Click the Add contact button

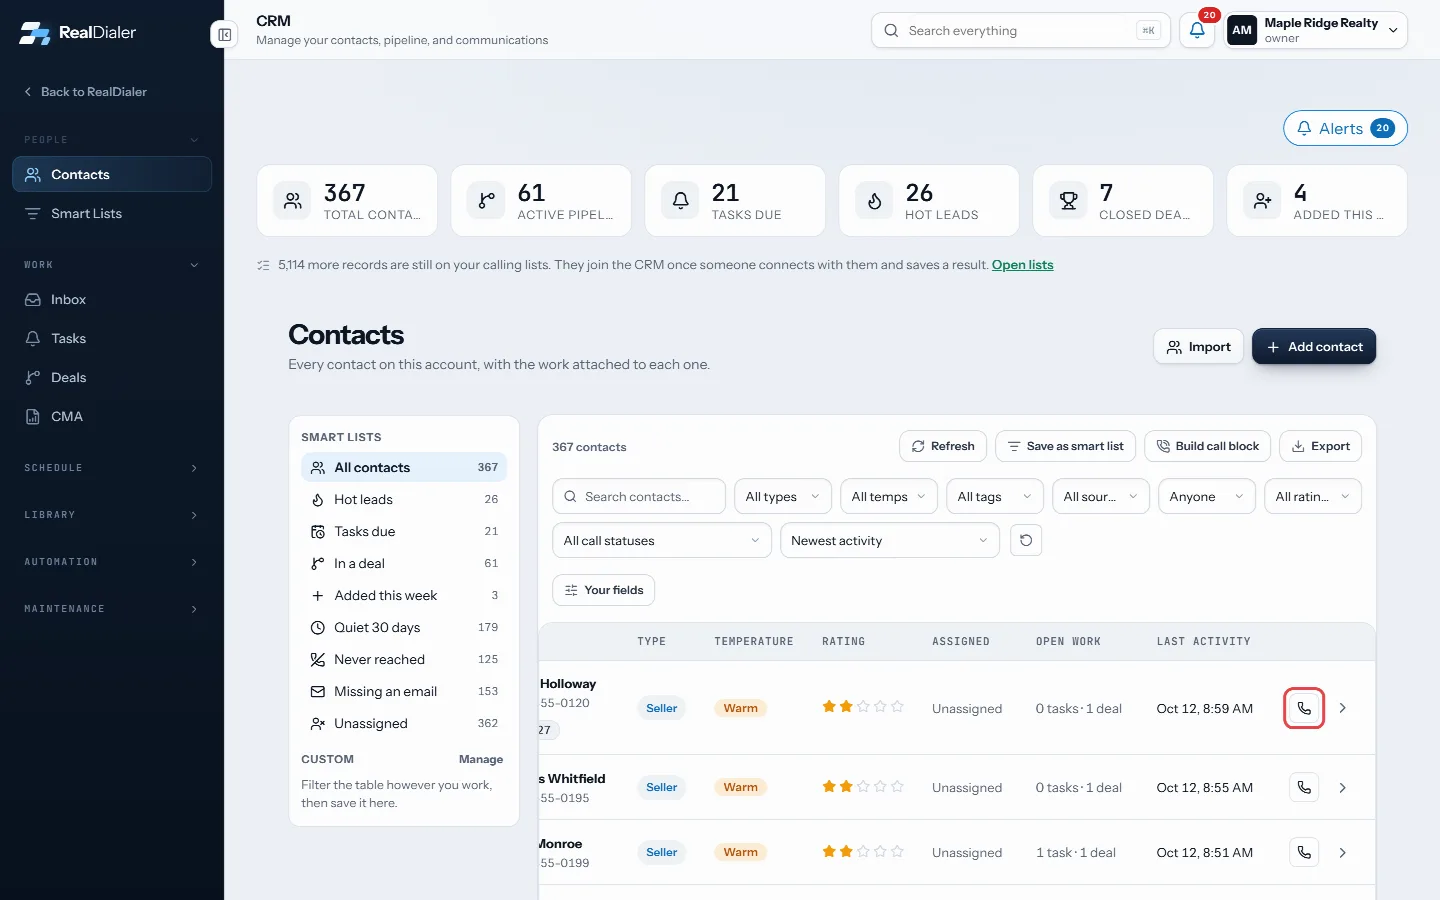pyautogui.click(x=1314, y=347)
